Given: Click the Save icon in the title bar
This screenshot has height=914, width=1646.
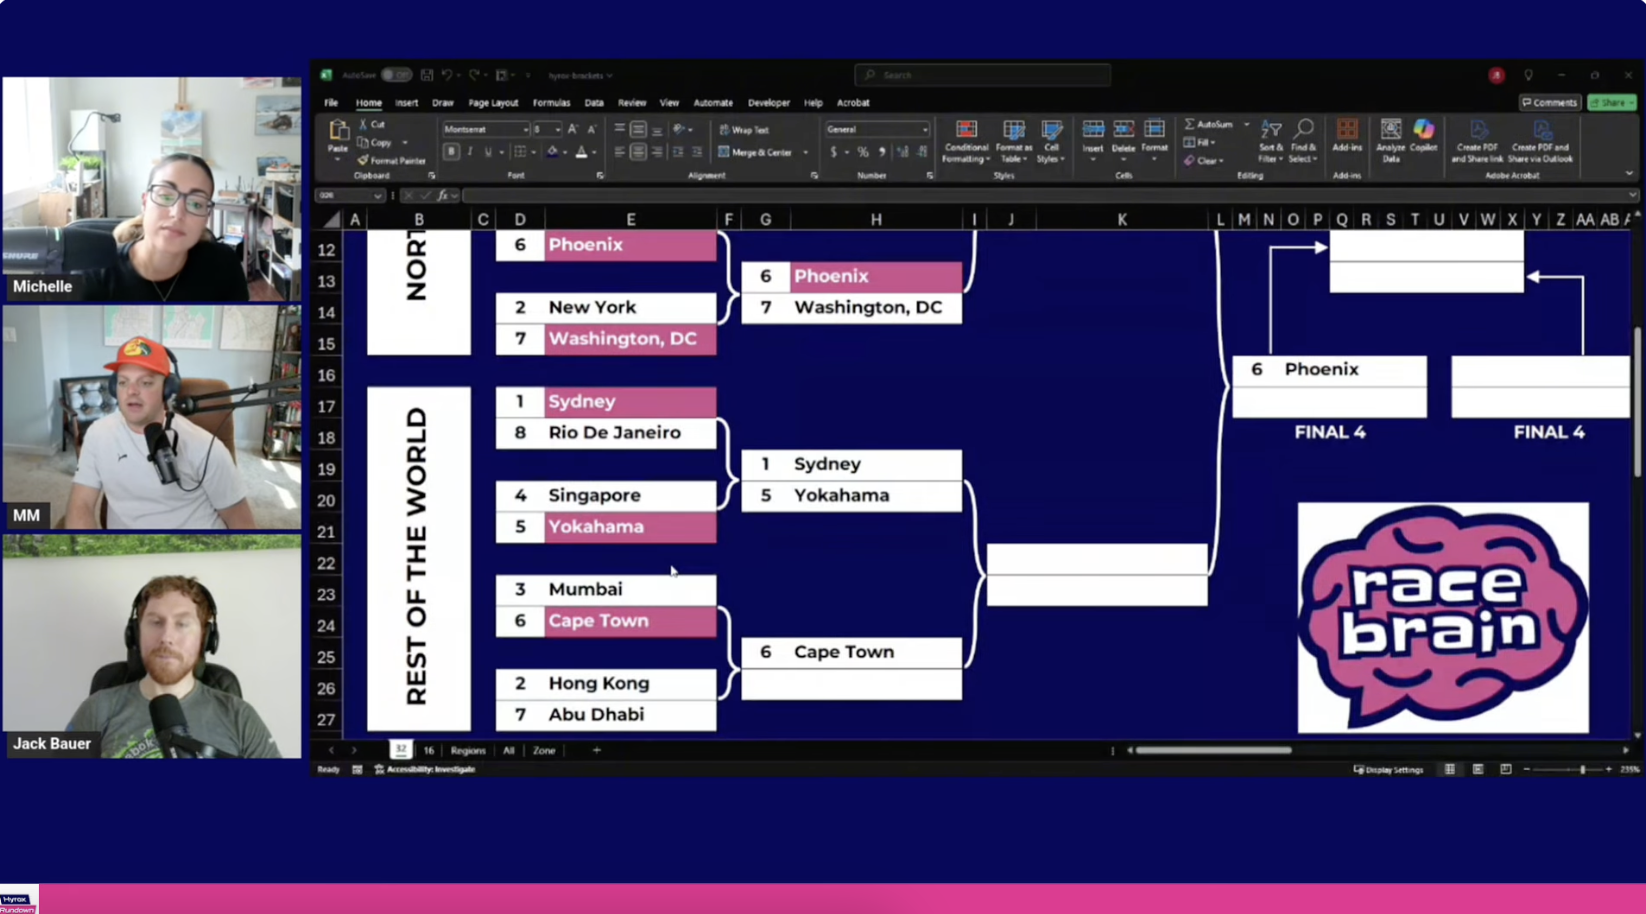Looking at the screenshot, I should click(427, 75).
